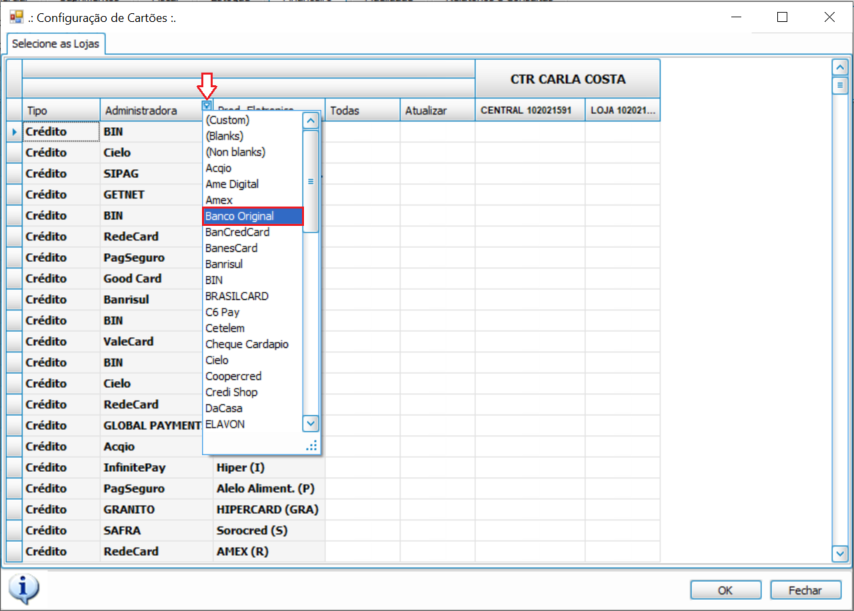Viewport: 854px width, 611px height.
Task: Select the SIPAG administradora cell
Action: click(151, 174)
